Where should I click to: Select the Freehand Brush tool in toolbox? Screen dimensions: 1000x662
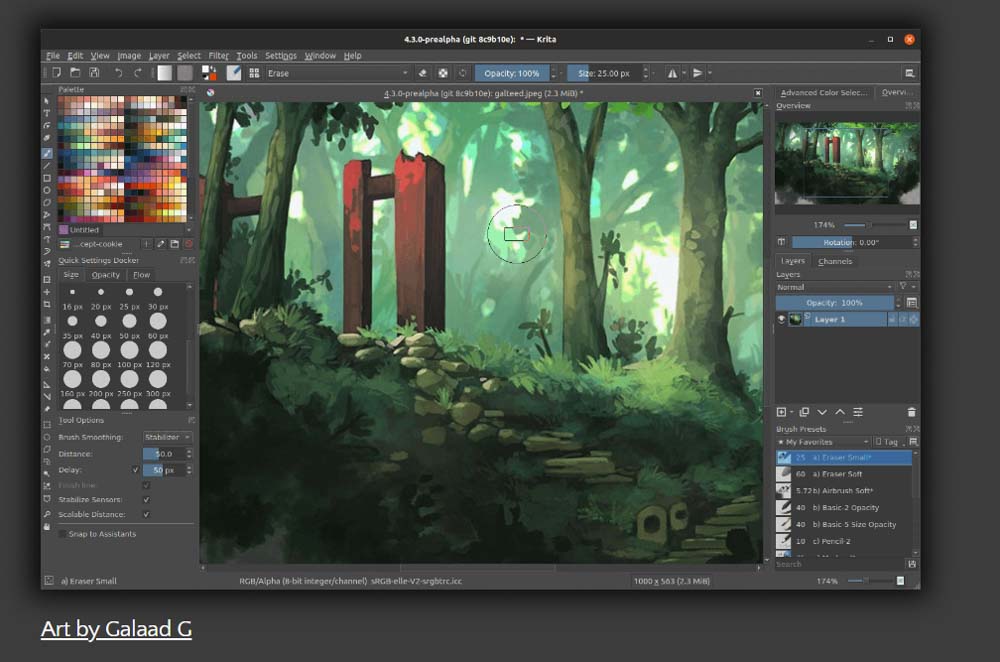[47, 153]
